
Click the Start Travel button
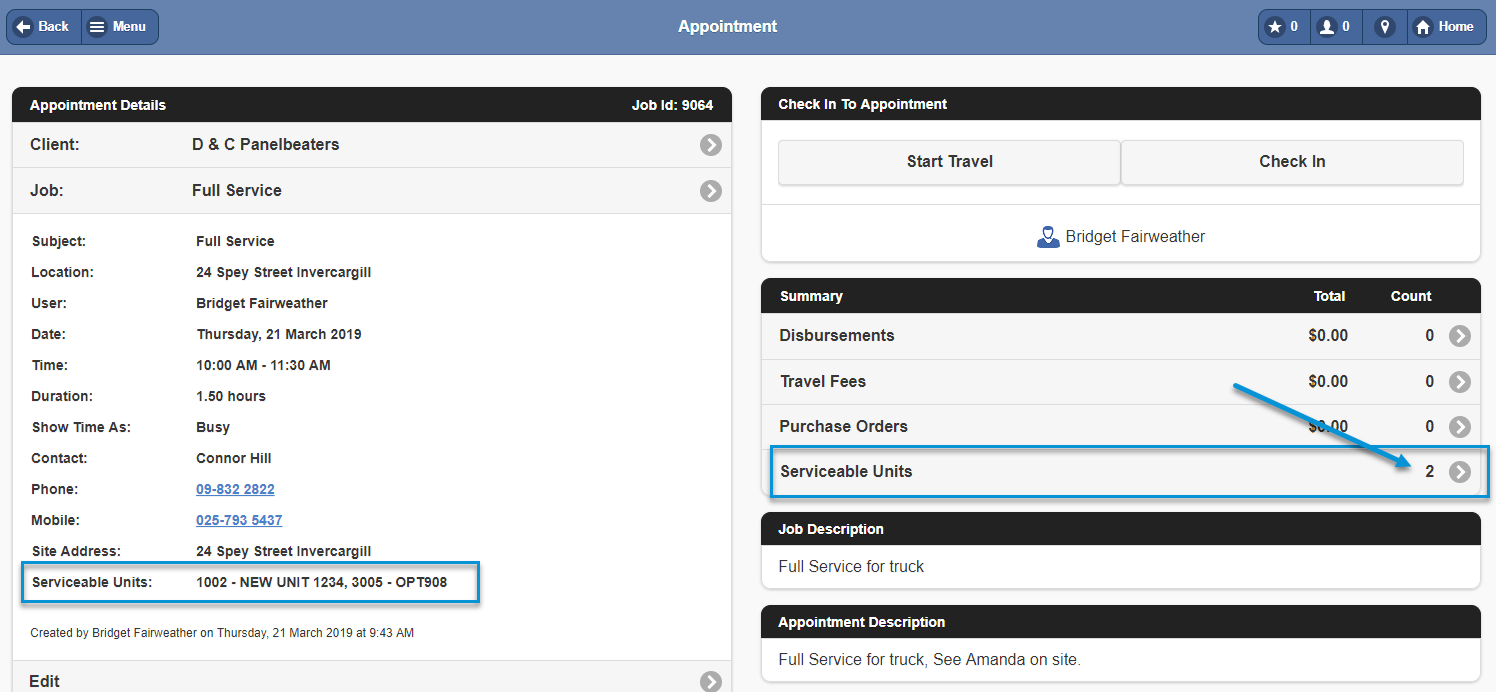pyautogui.click(x=949, y=162)
